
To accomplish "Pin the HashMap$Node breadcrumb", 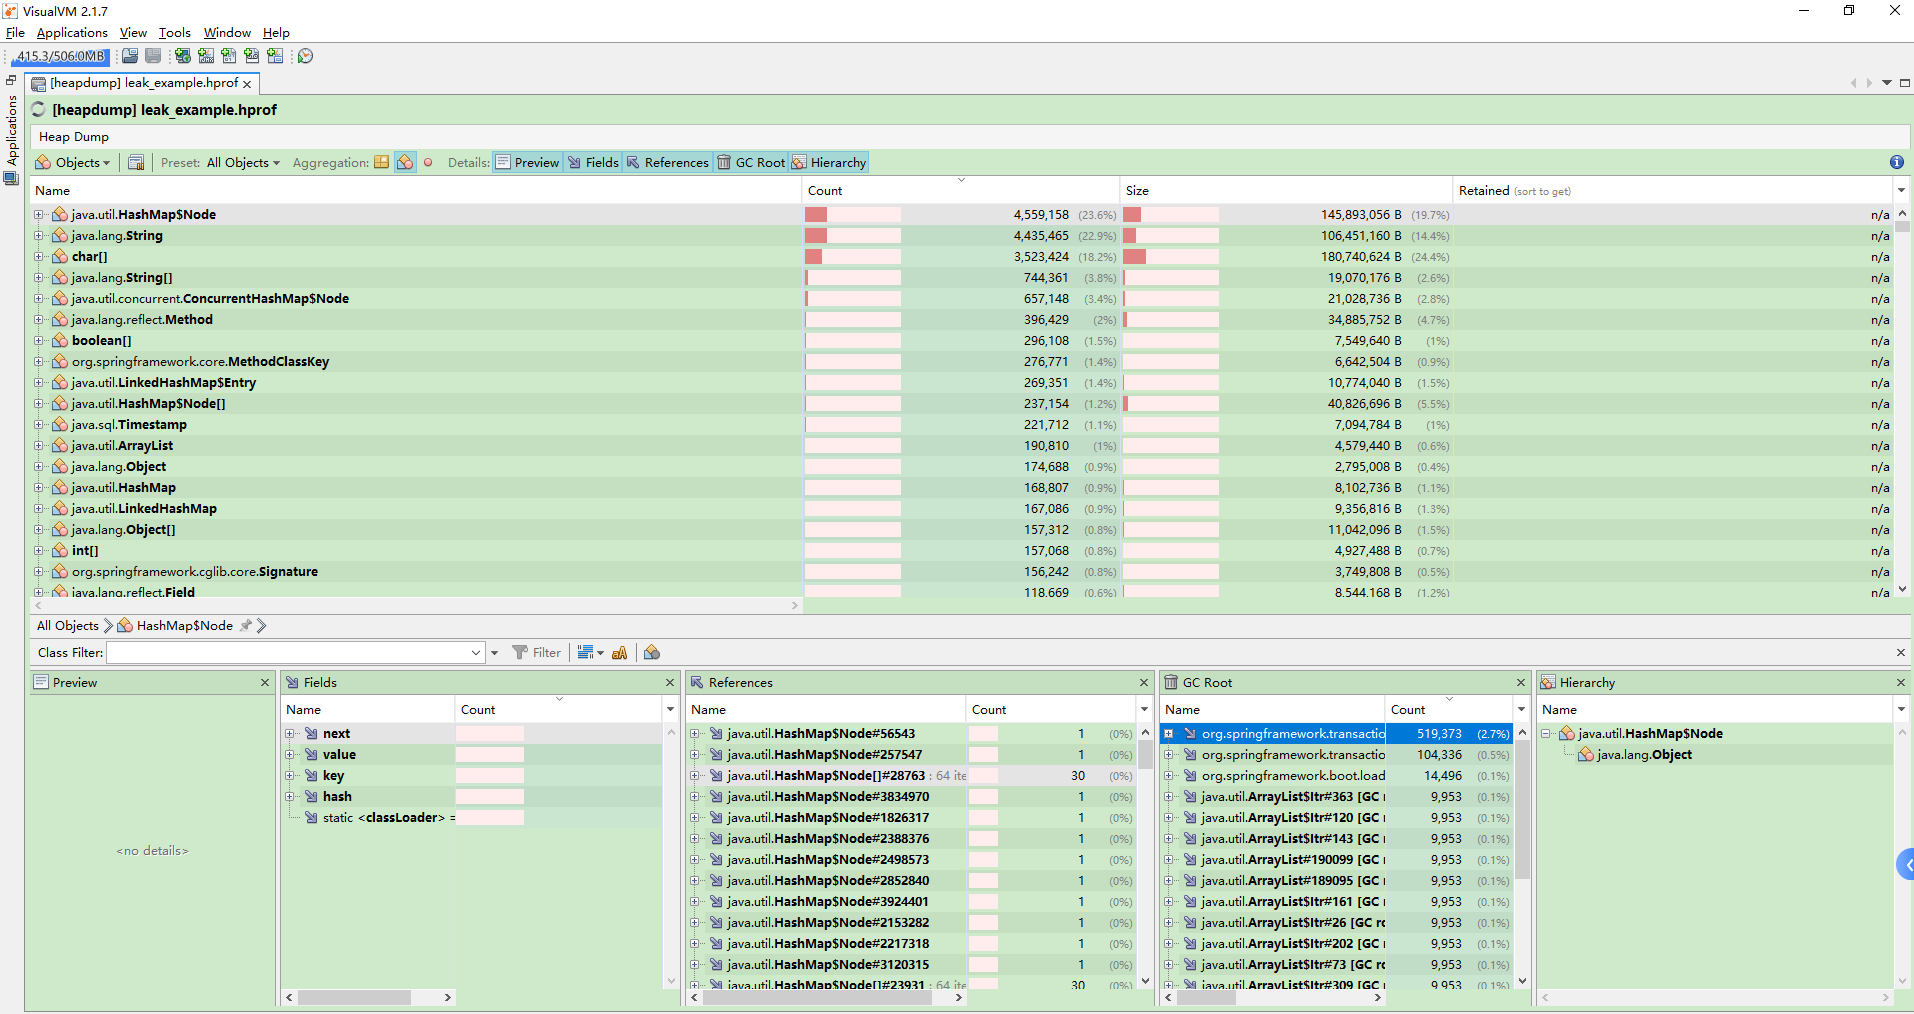I will pos(246,625).
